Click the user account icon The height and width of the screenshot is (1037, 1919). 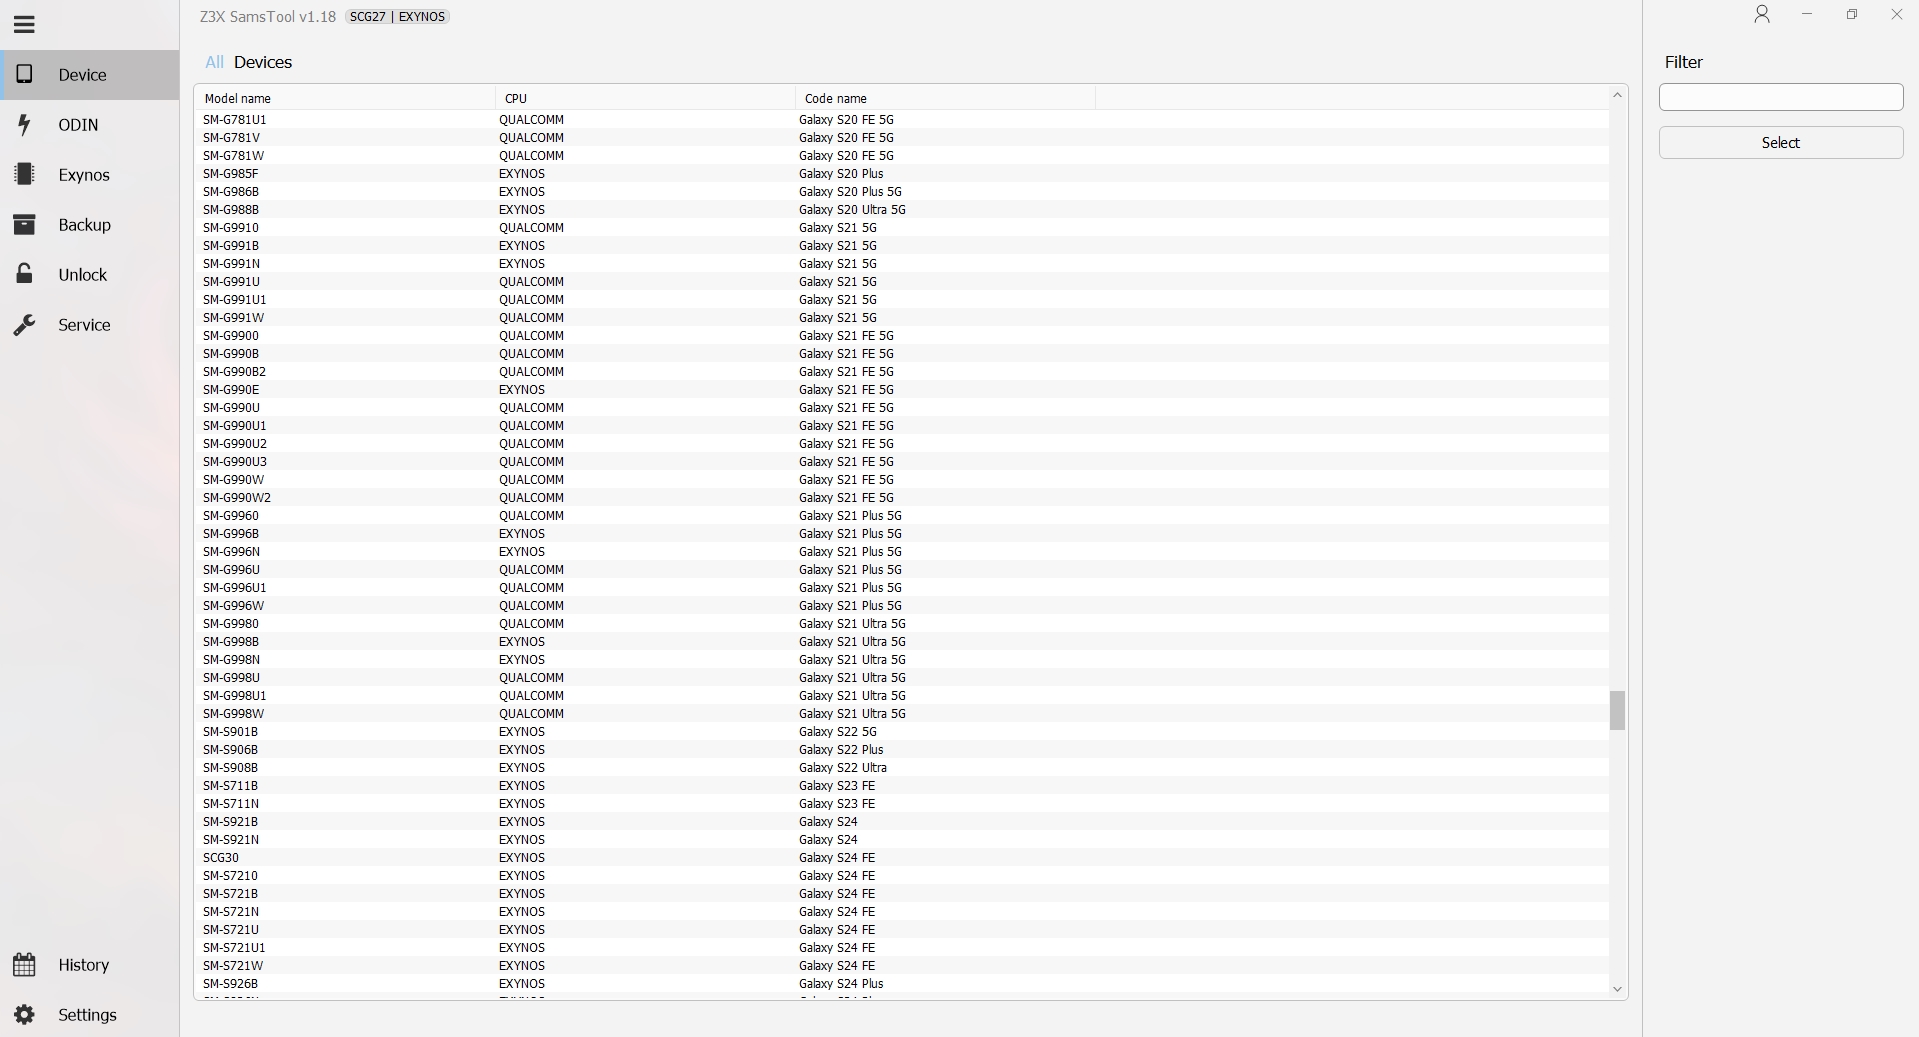tap(1762, 15)
